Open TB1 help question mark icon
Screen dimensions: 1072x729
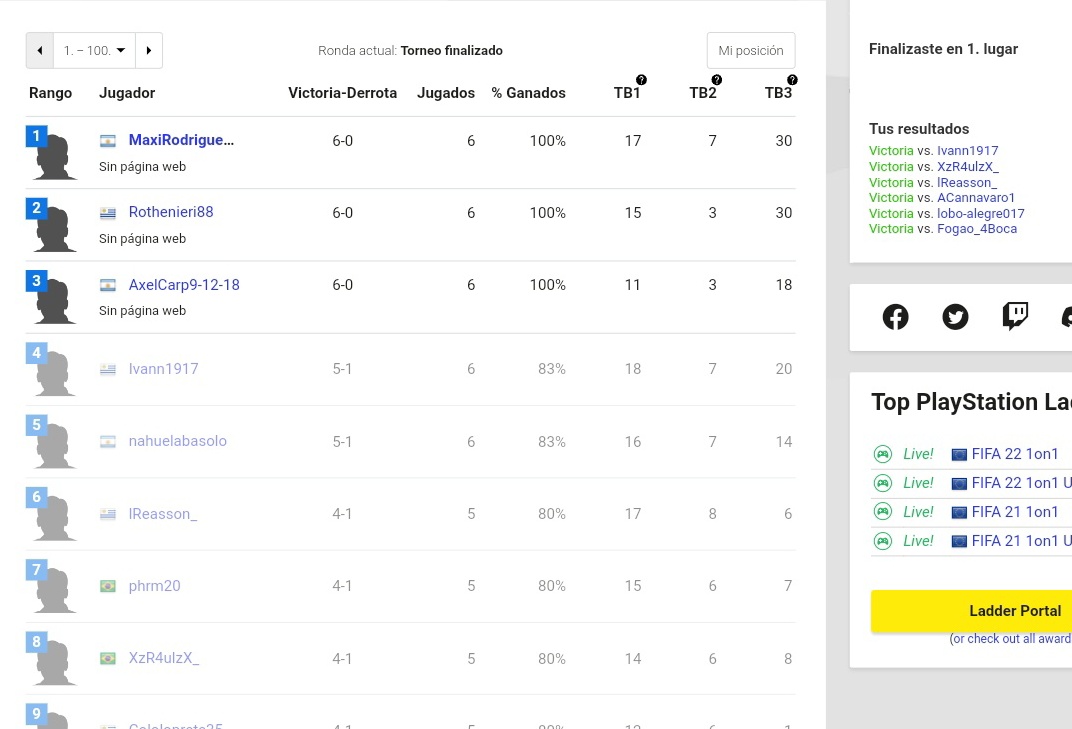[641, 80]
